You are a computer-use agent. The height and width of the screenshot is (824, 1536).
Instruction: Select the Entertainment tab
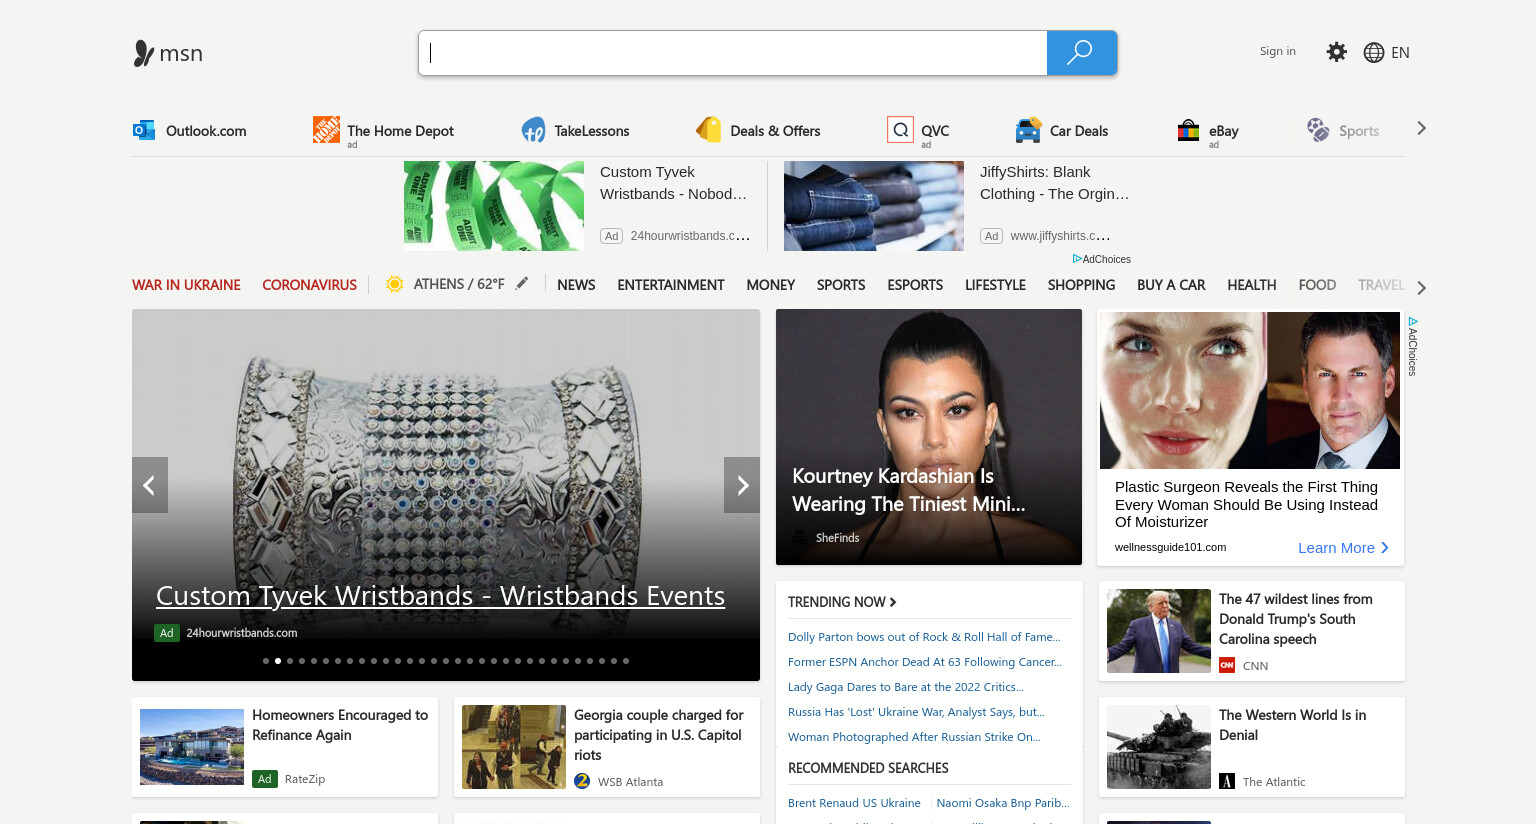(x=671, y=285)
